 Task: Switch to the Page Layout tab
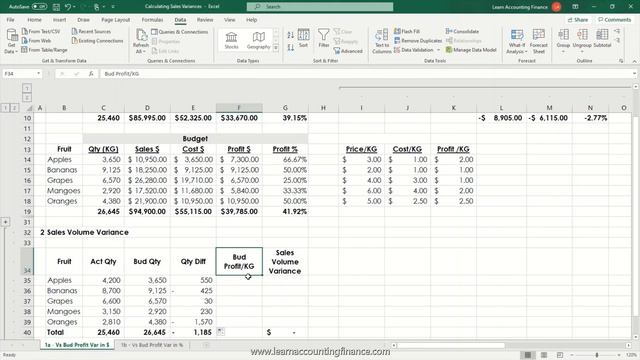coord(116,20)
